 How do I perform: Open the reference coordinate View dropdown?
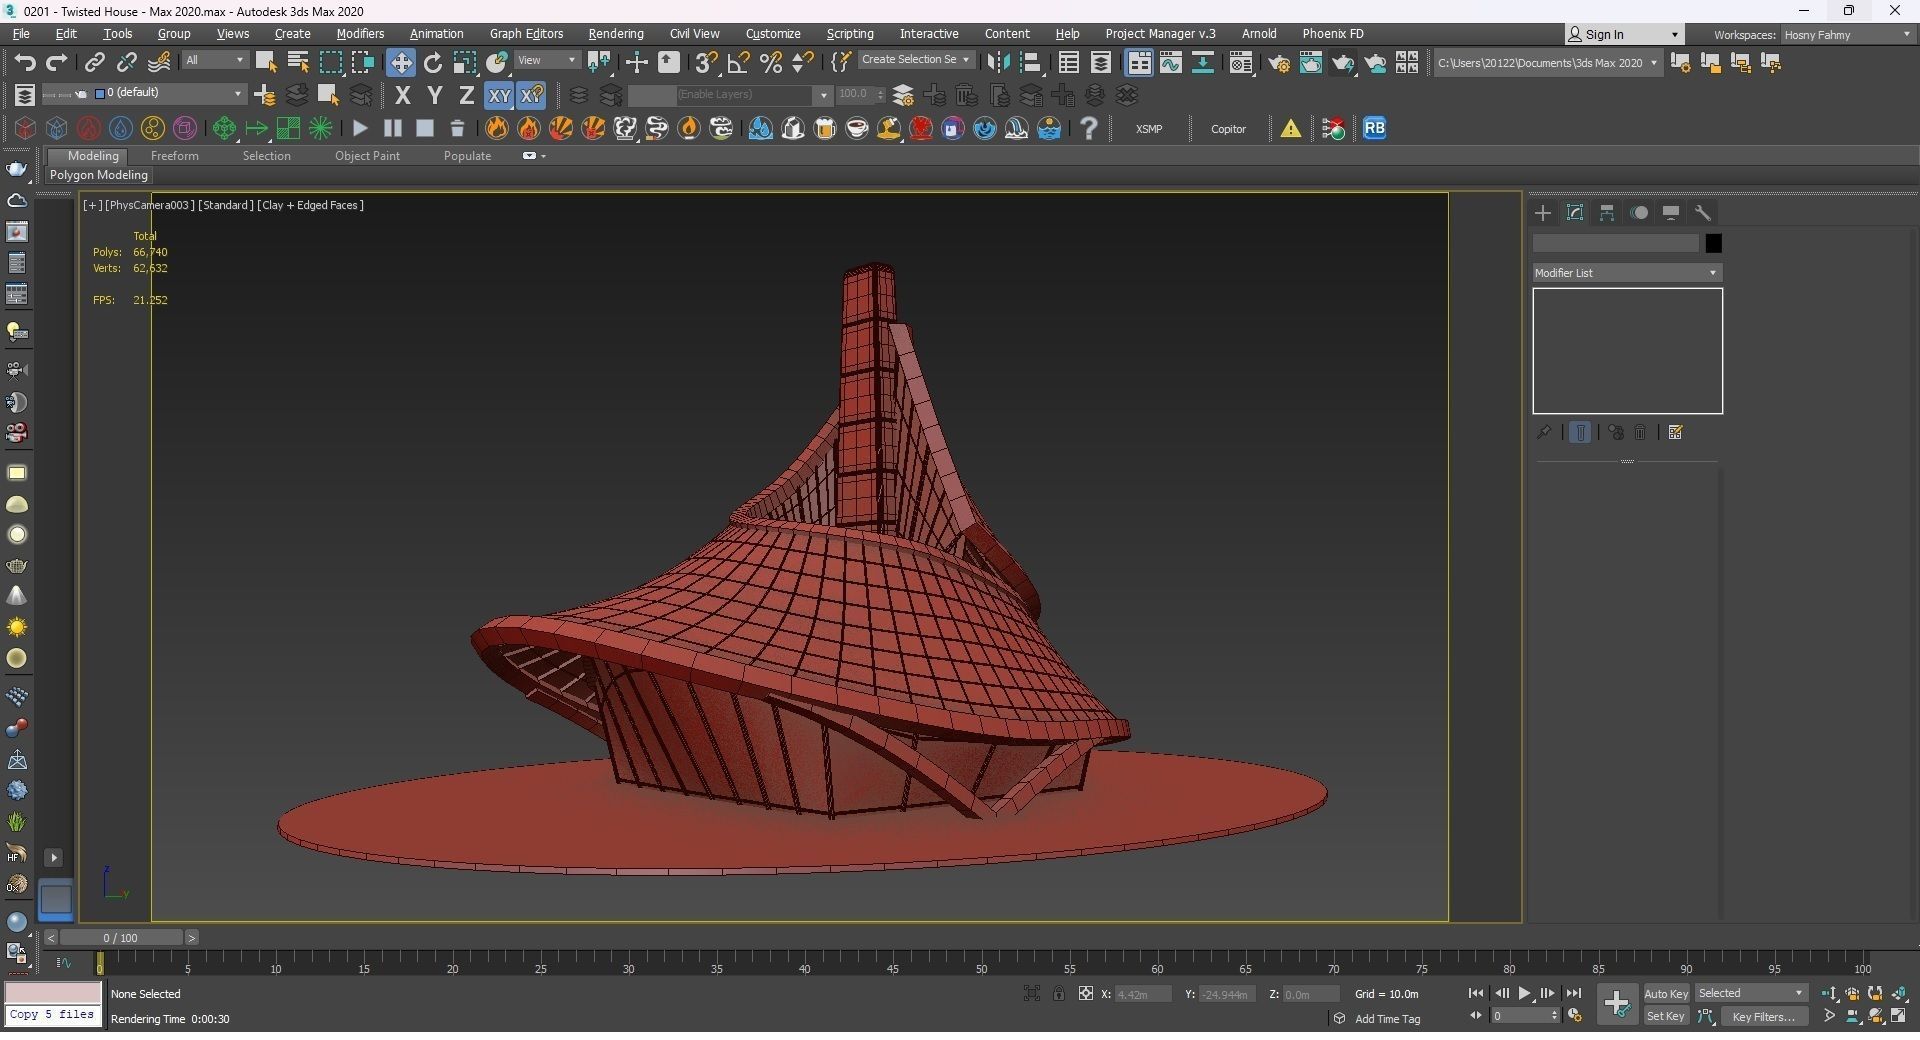click(546, 61)
